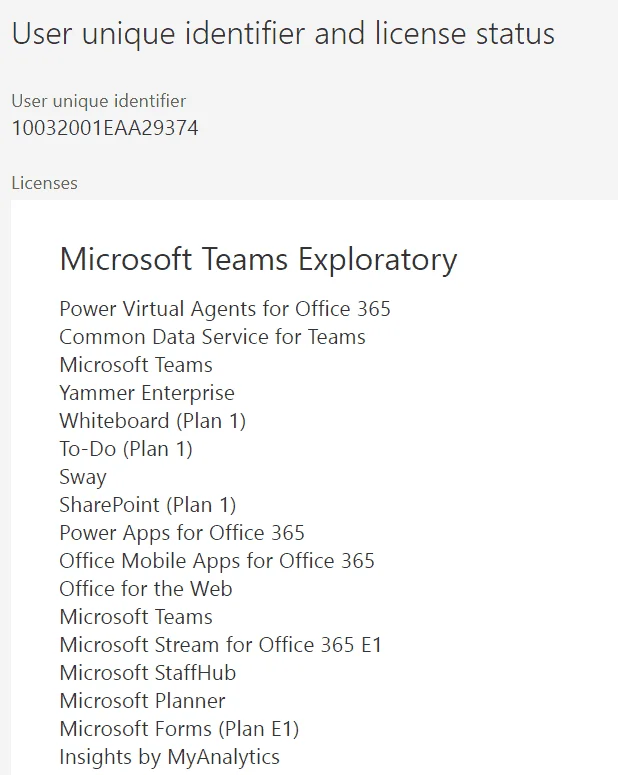Image resolution: width=618 pixels, height=775 pixels.
Task: Select the Sway license item
Action: point(83,477)
